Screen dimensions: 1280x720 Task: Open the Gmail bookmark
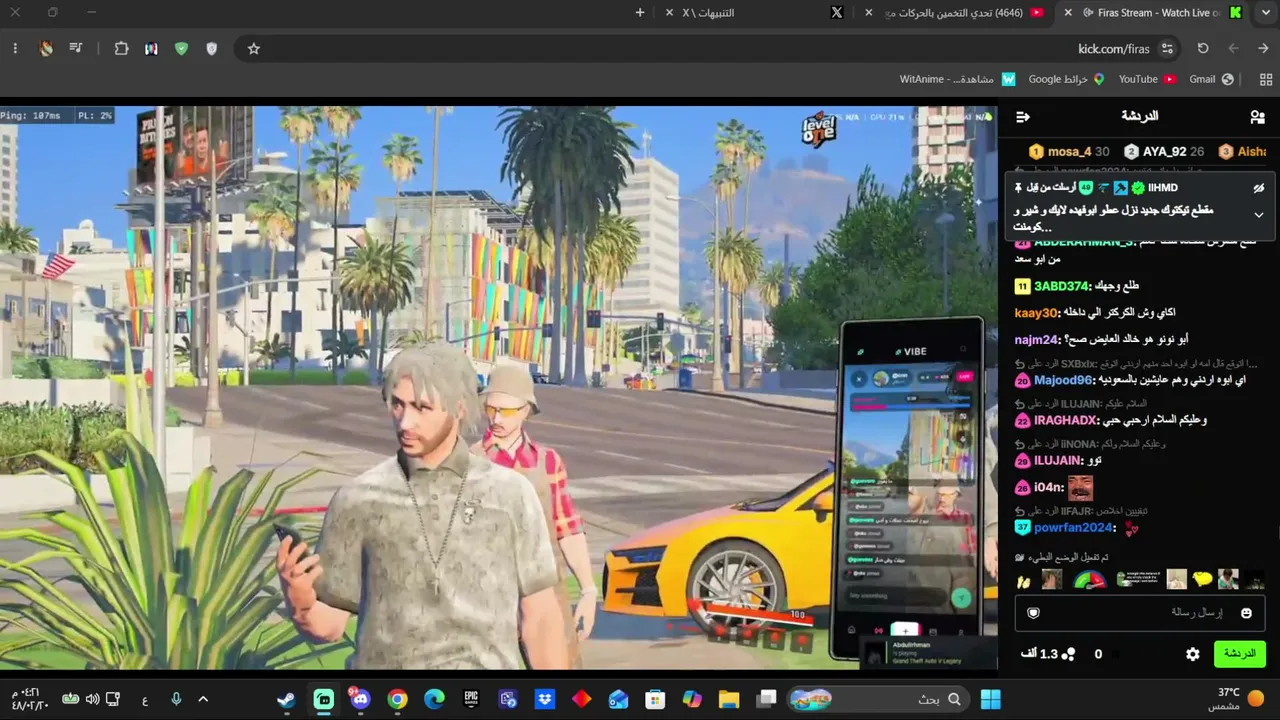[x=1212, y=79]
